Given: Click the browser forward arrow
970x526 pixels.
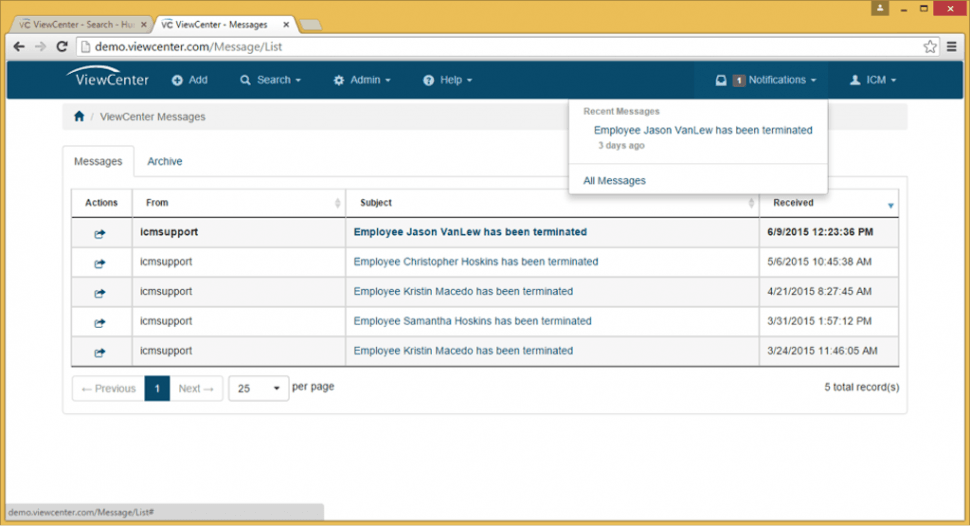Looking at the screenshot, I should (x=40, y=46).
